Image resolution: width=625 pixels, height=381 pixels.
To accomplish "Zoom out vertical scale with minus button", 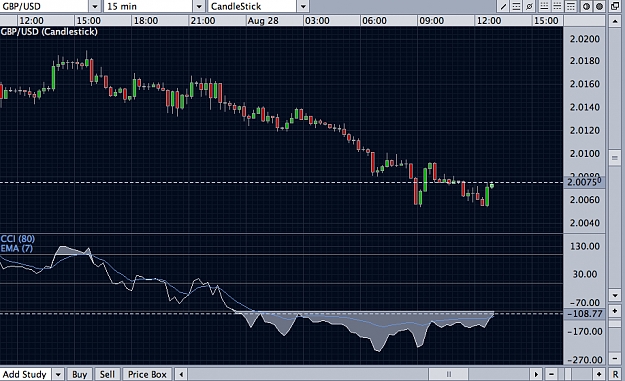I will coord(615,358).
